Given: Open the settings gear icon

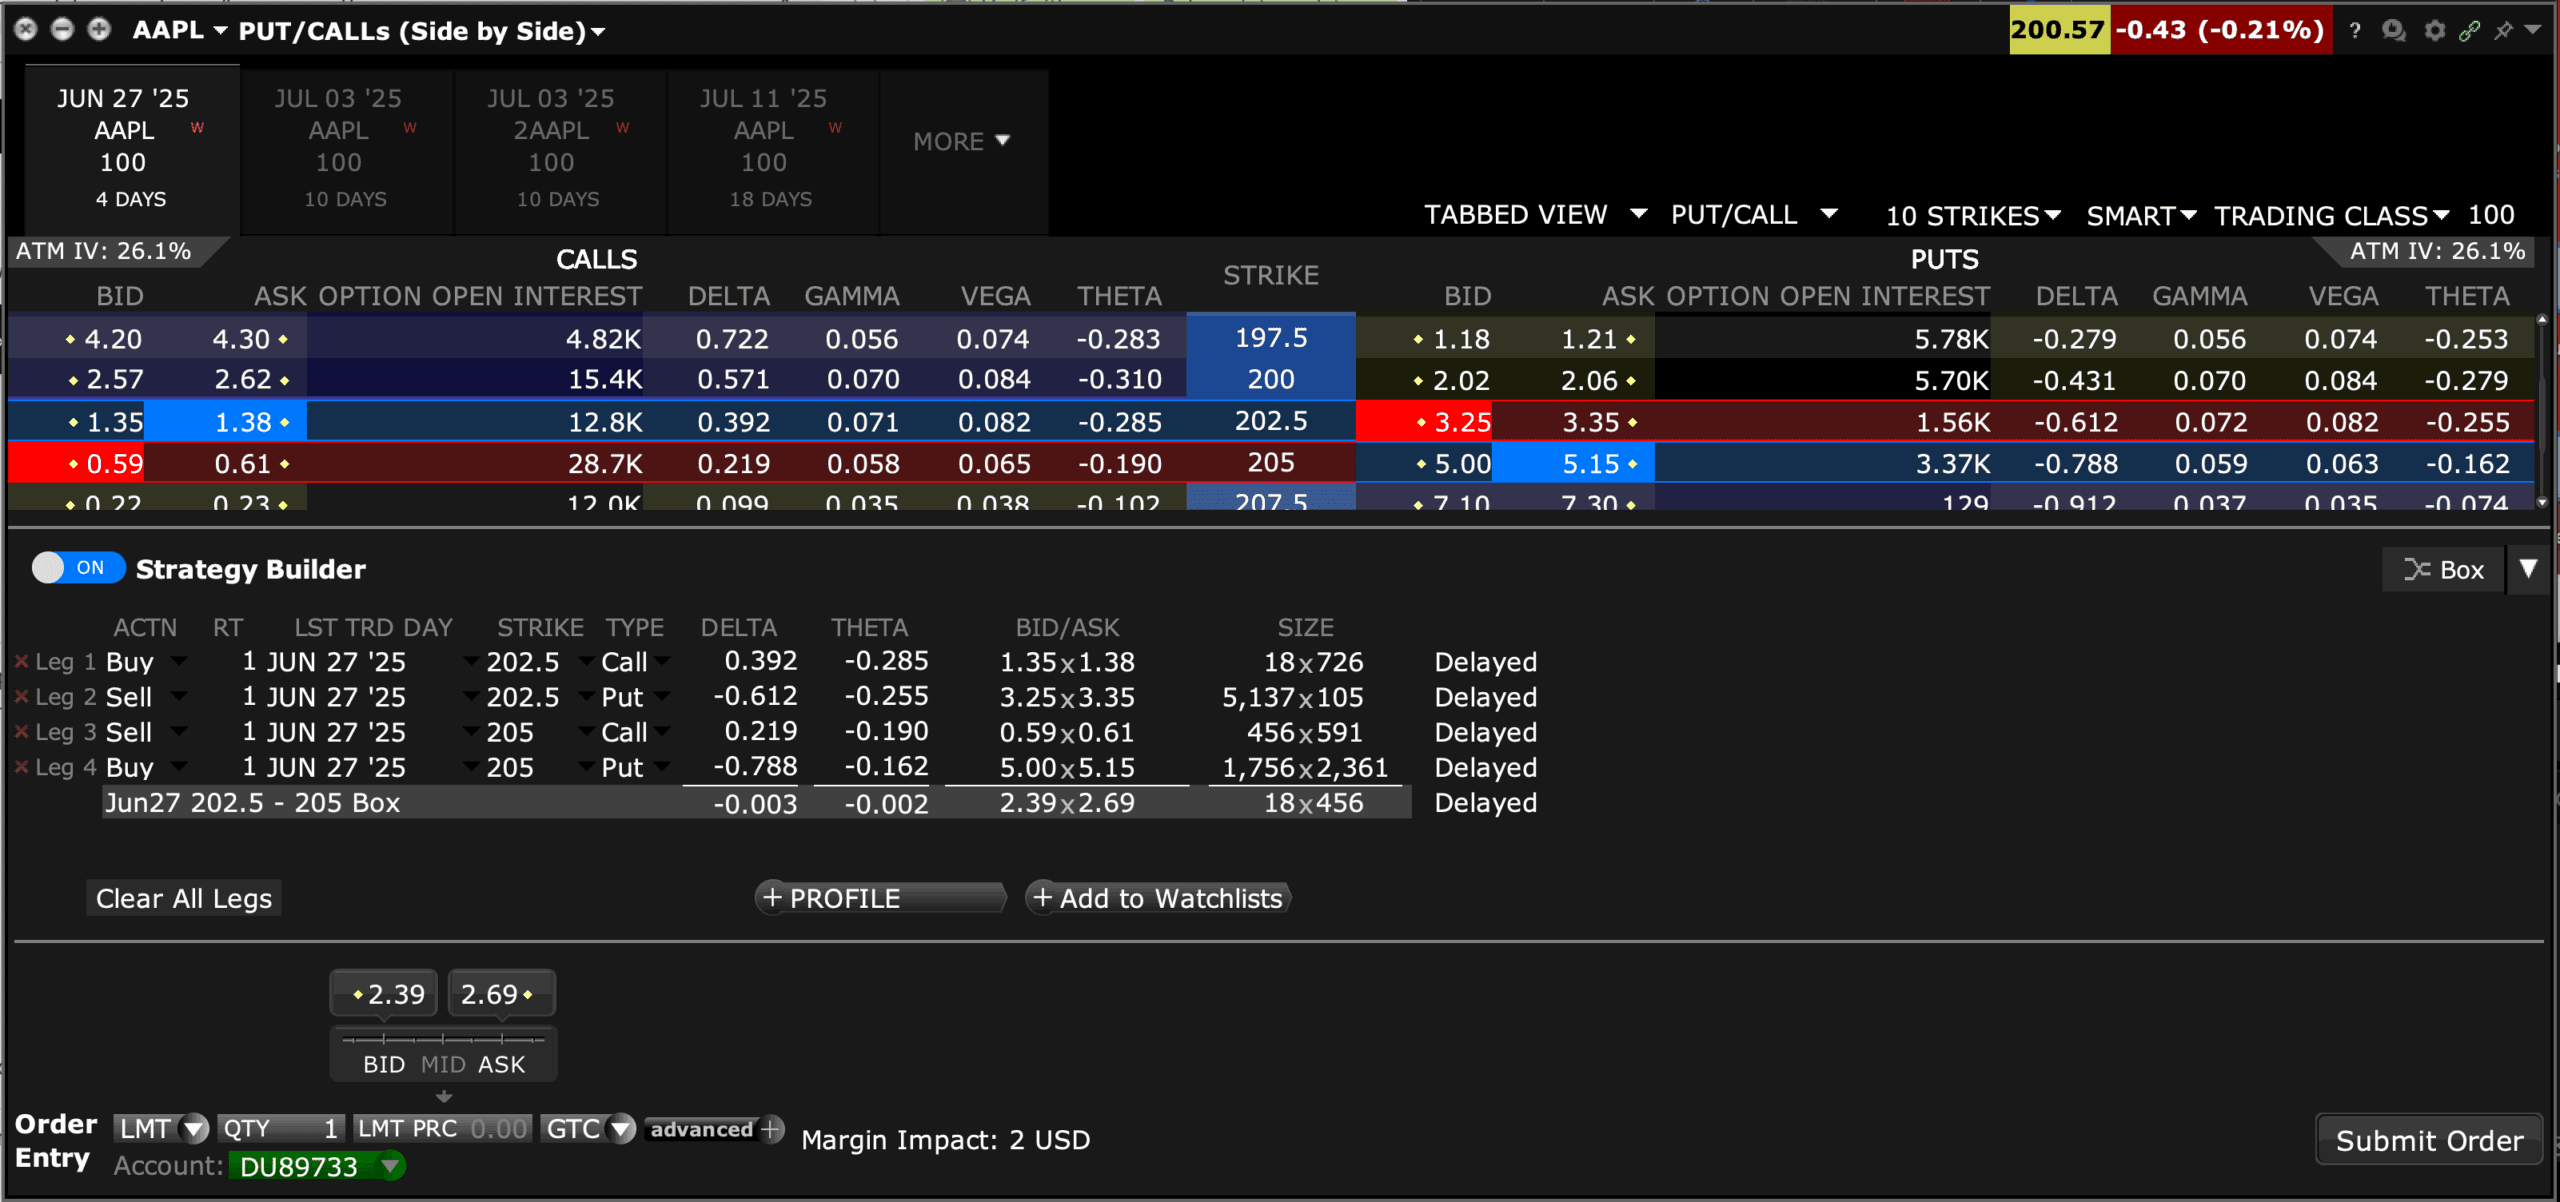Looking at the screenshot, I should pyautogui.click(x=2434, y=30).
